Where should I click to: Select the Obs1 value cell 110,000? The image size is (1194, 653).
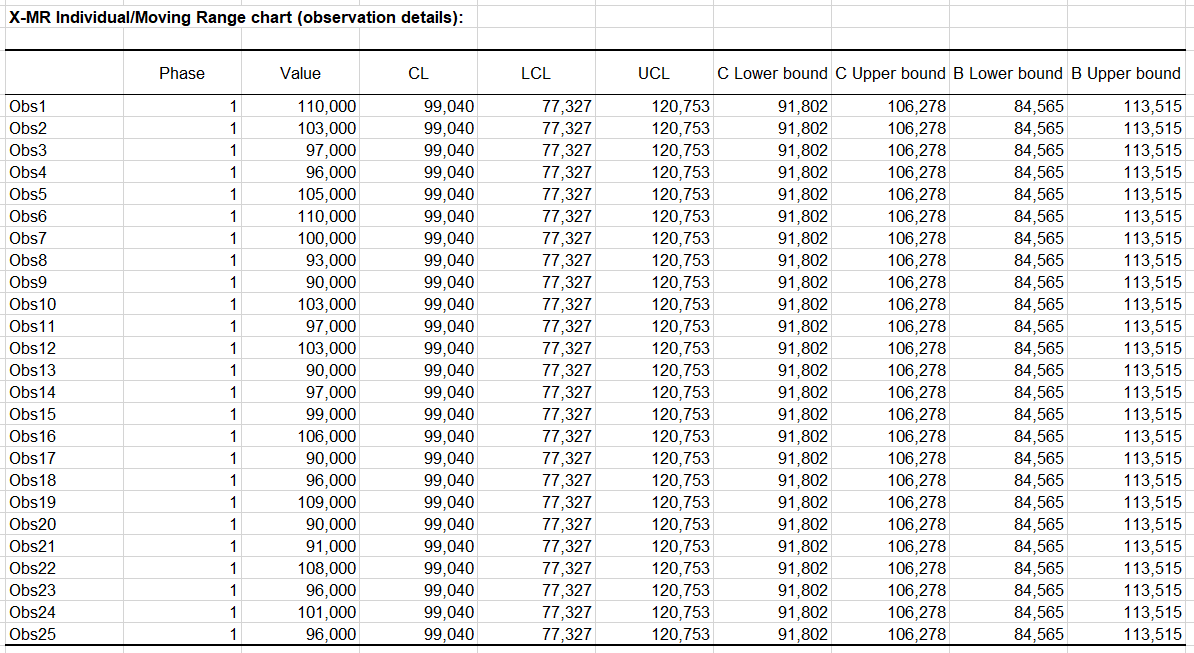pos(327,106)
